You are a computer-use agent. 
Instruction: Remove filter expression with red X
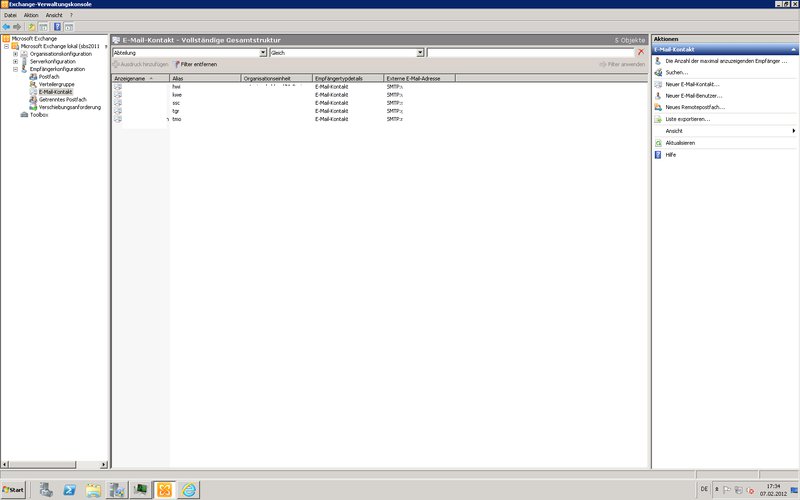(641, 52)
